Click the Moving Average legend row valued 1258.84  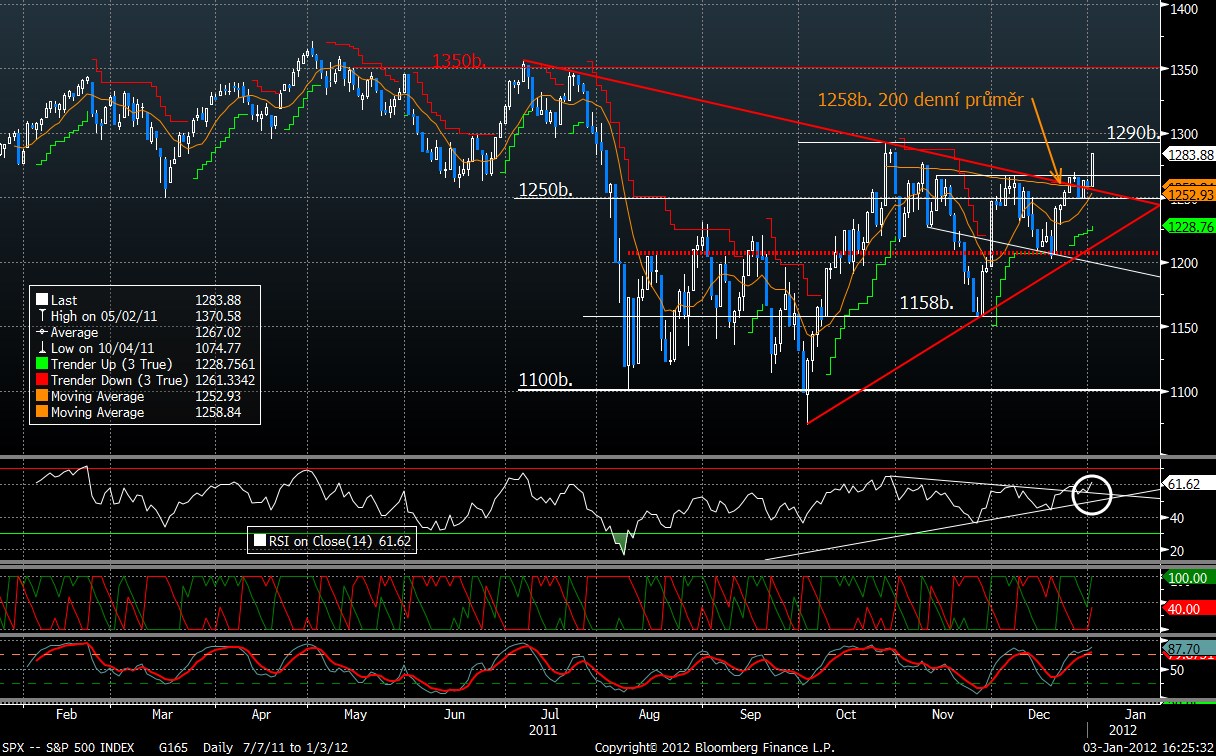144,412
